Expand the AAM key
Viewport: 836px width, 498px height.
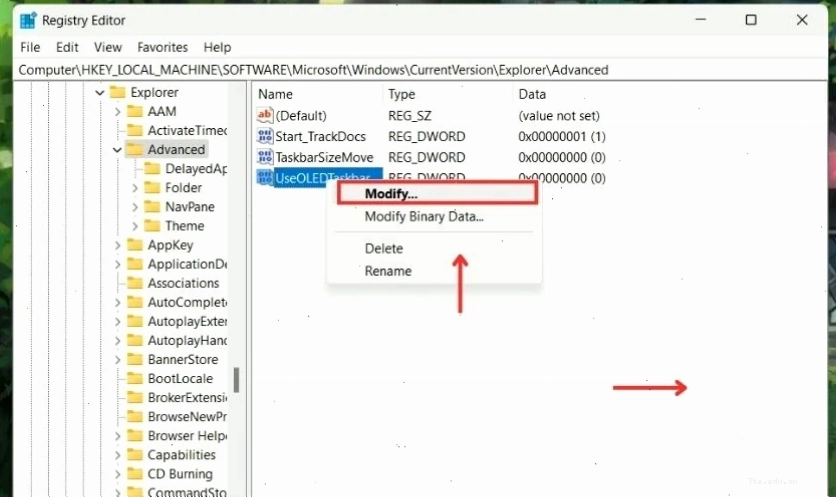tap(117, 111)
